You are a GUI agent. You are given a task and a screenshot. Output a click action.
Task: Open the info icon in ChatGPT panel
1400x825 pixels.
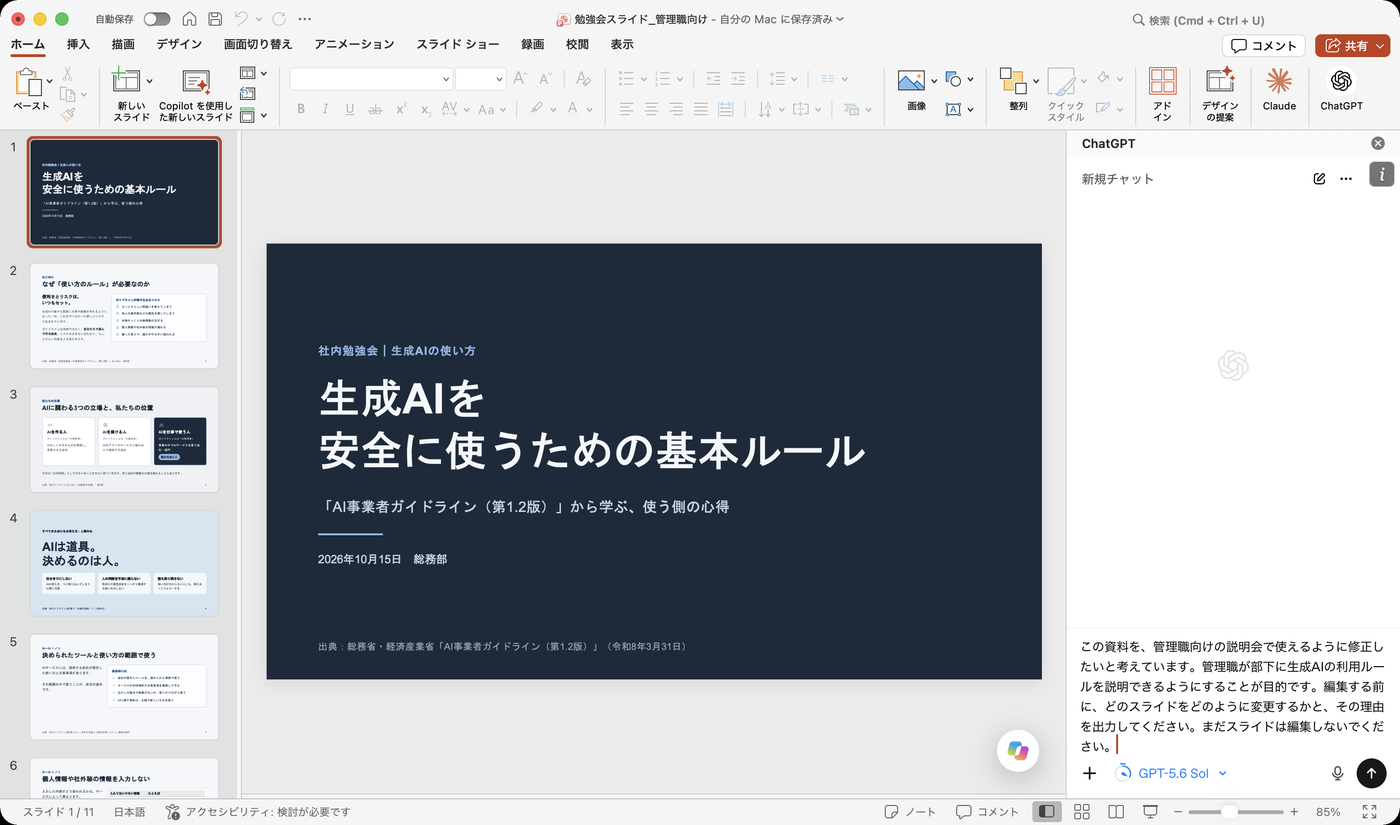pyautogui.click(x=1381, y=174)
